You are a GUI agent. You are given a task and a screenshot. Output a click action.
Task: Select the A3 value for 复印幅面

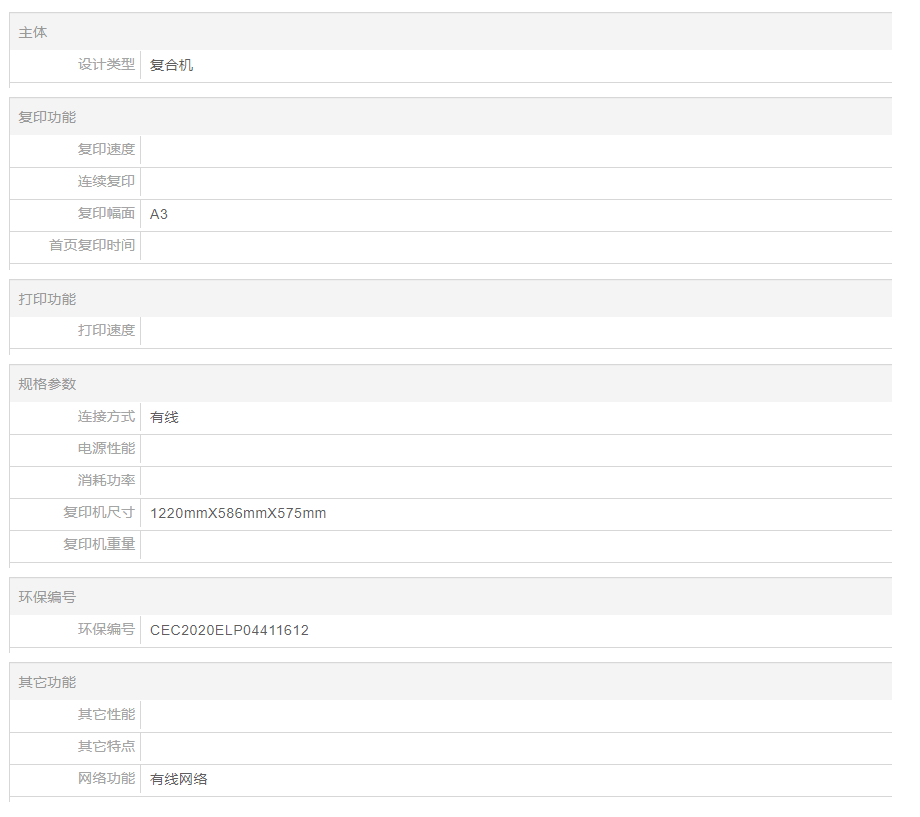pyautogui.click(x=159, y=214)
